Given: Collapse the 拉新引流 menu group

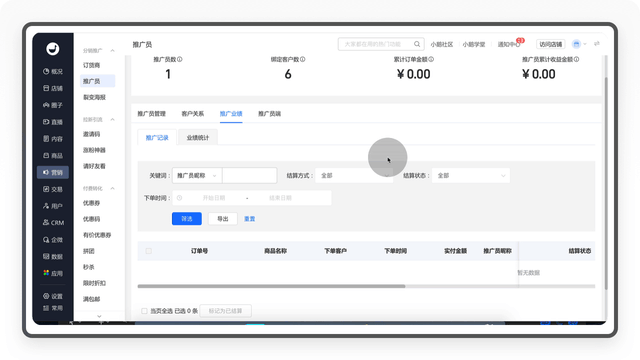Looking at the screenshot, I should click(112, 120).
